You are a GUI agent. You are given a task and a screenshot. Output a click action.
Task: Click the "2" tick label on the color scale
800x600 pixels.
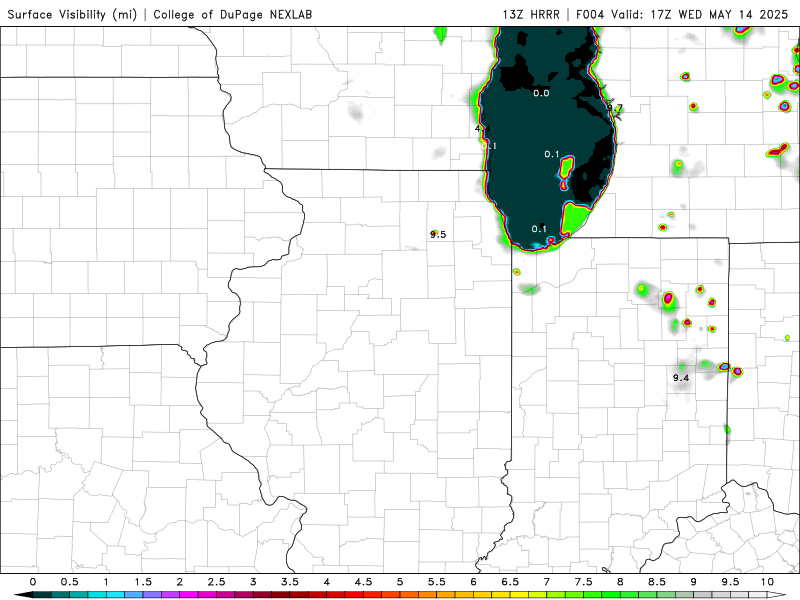click(180, 582)
